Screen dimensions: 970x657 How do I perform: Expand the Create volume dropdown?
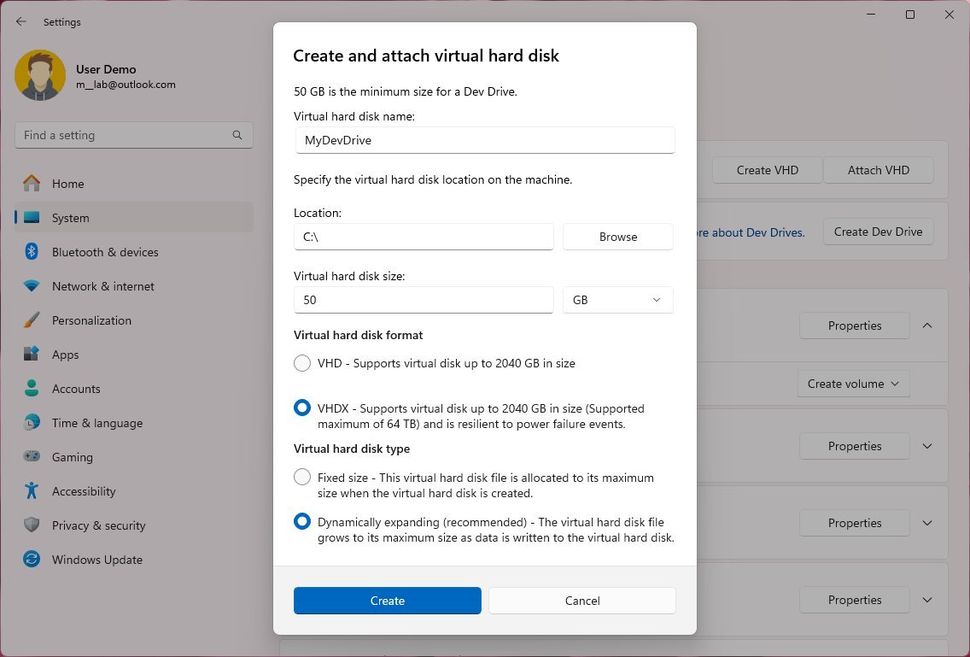click(853, 383)
